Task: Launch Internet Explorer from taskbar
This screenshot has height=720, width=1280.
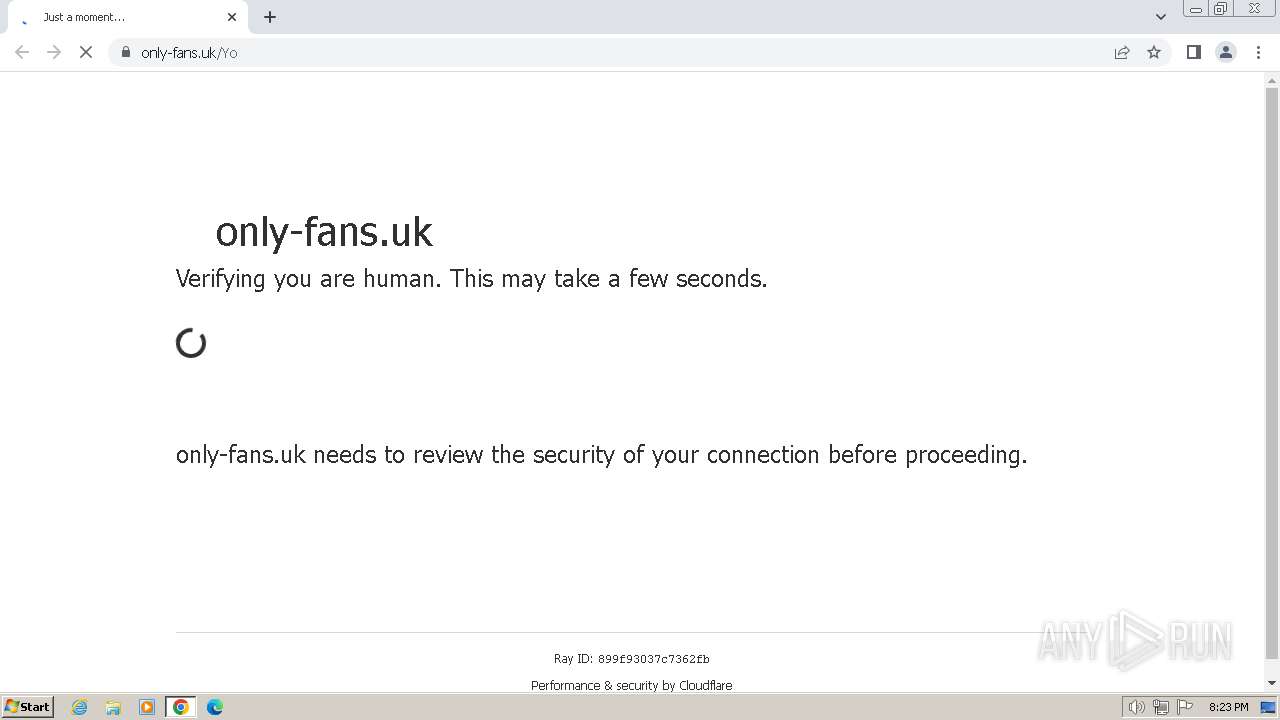Action: point(80,707)
